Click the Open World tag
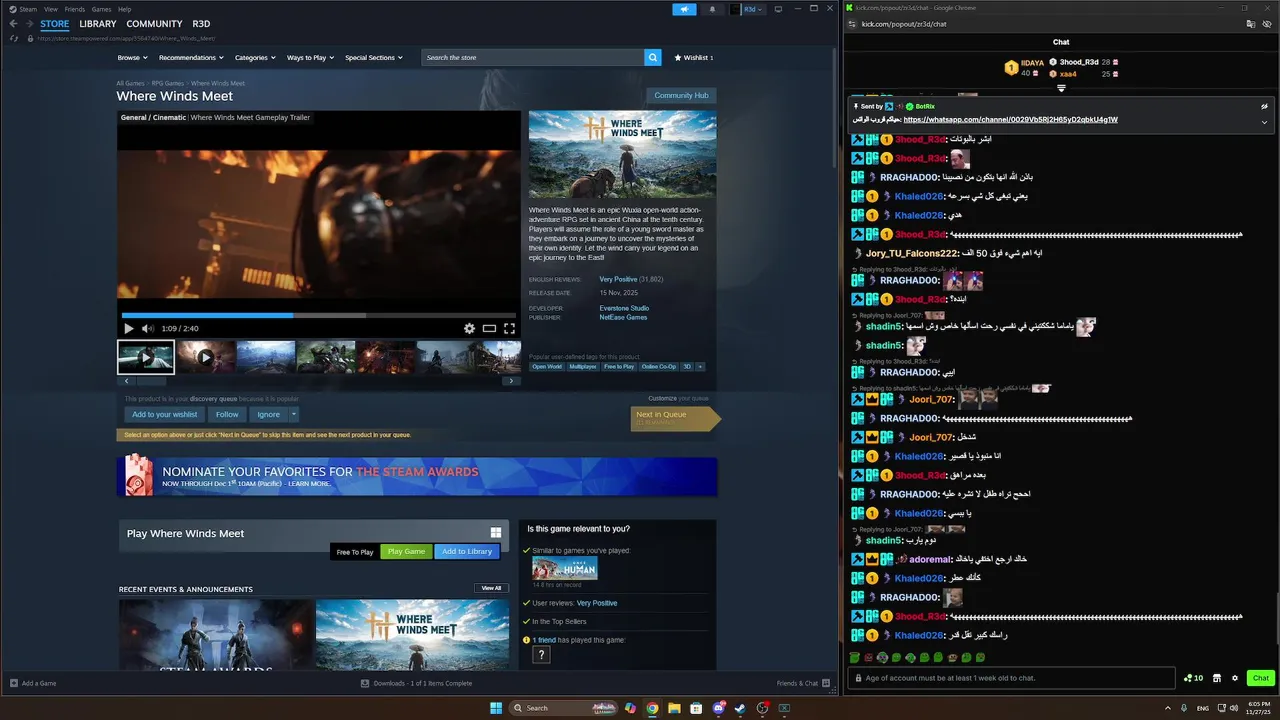 547,367
